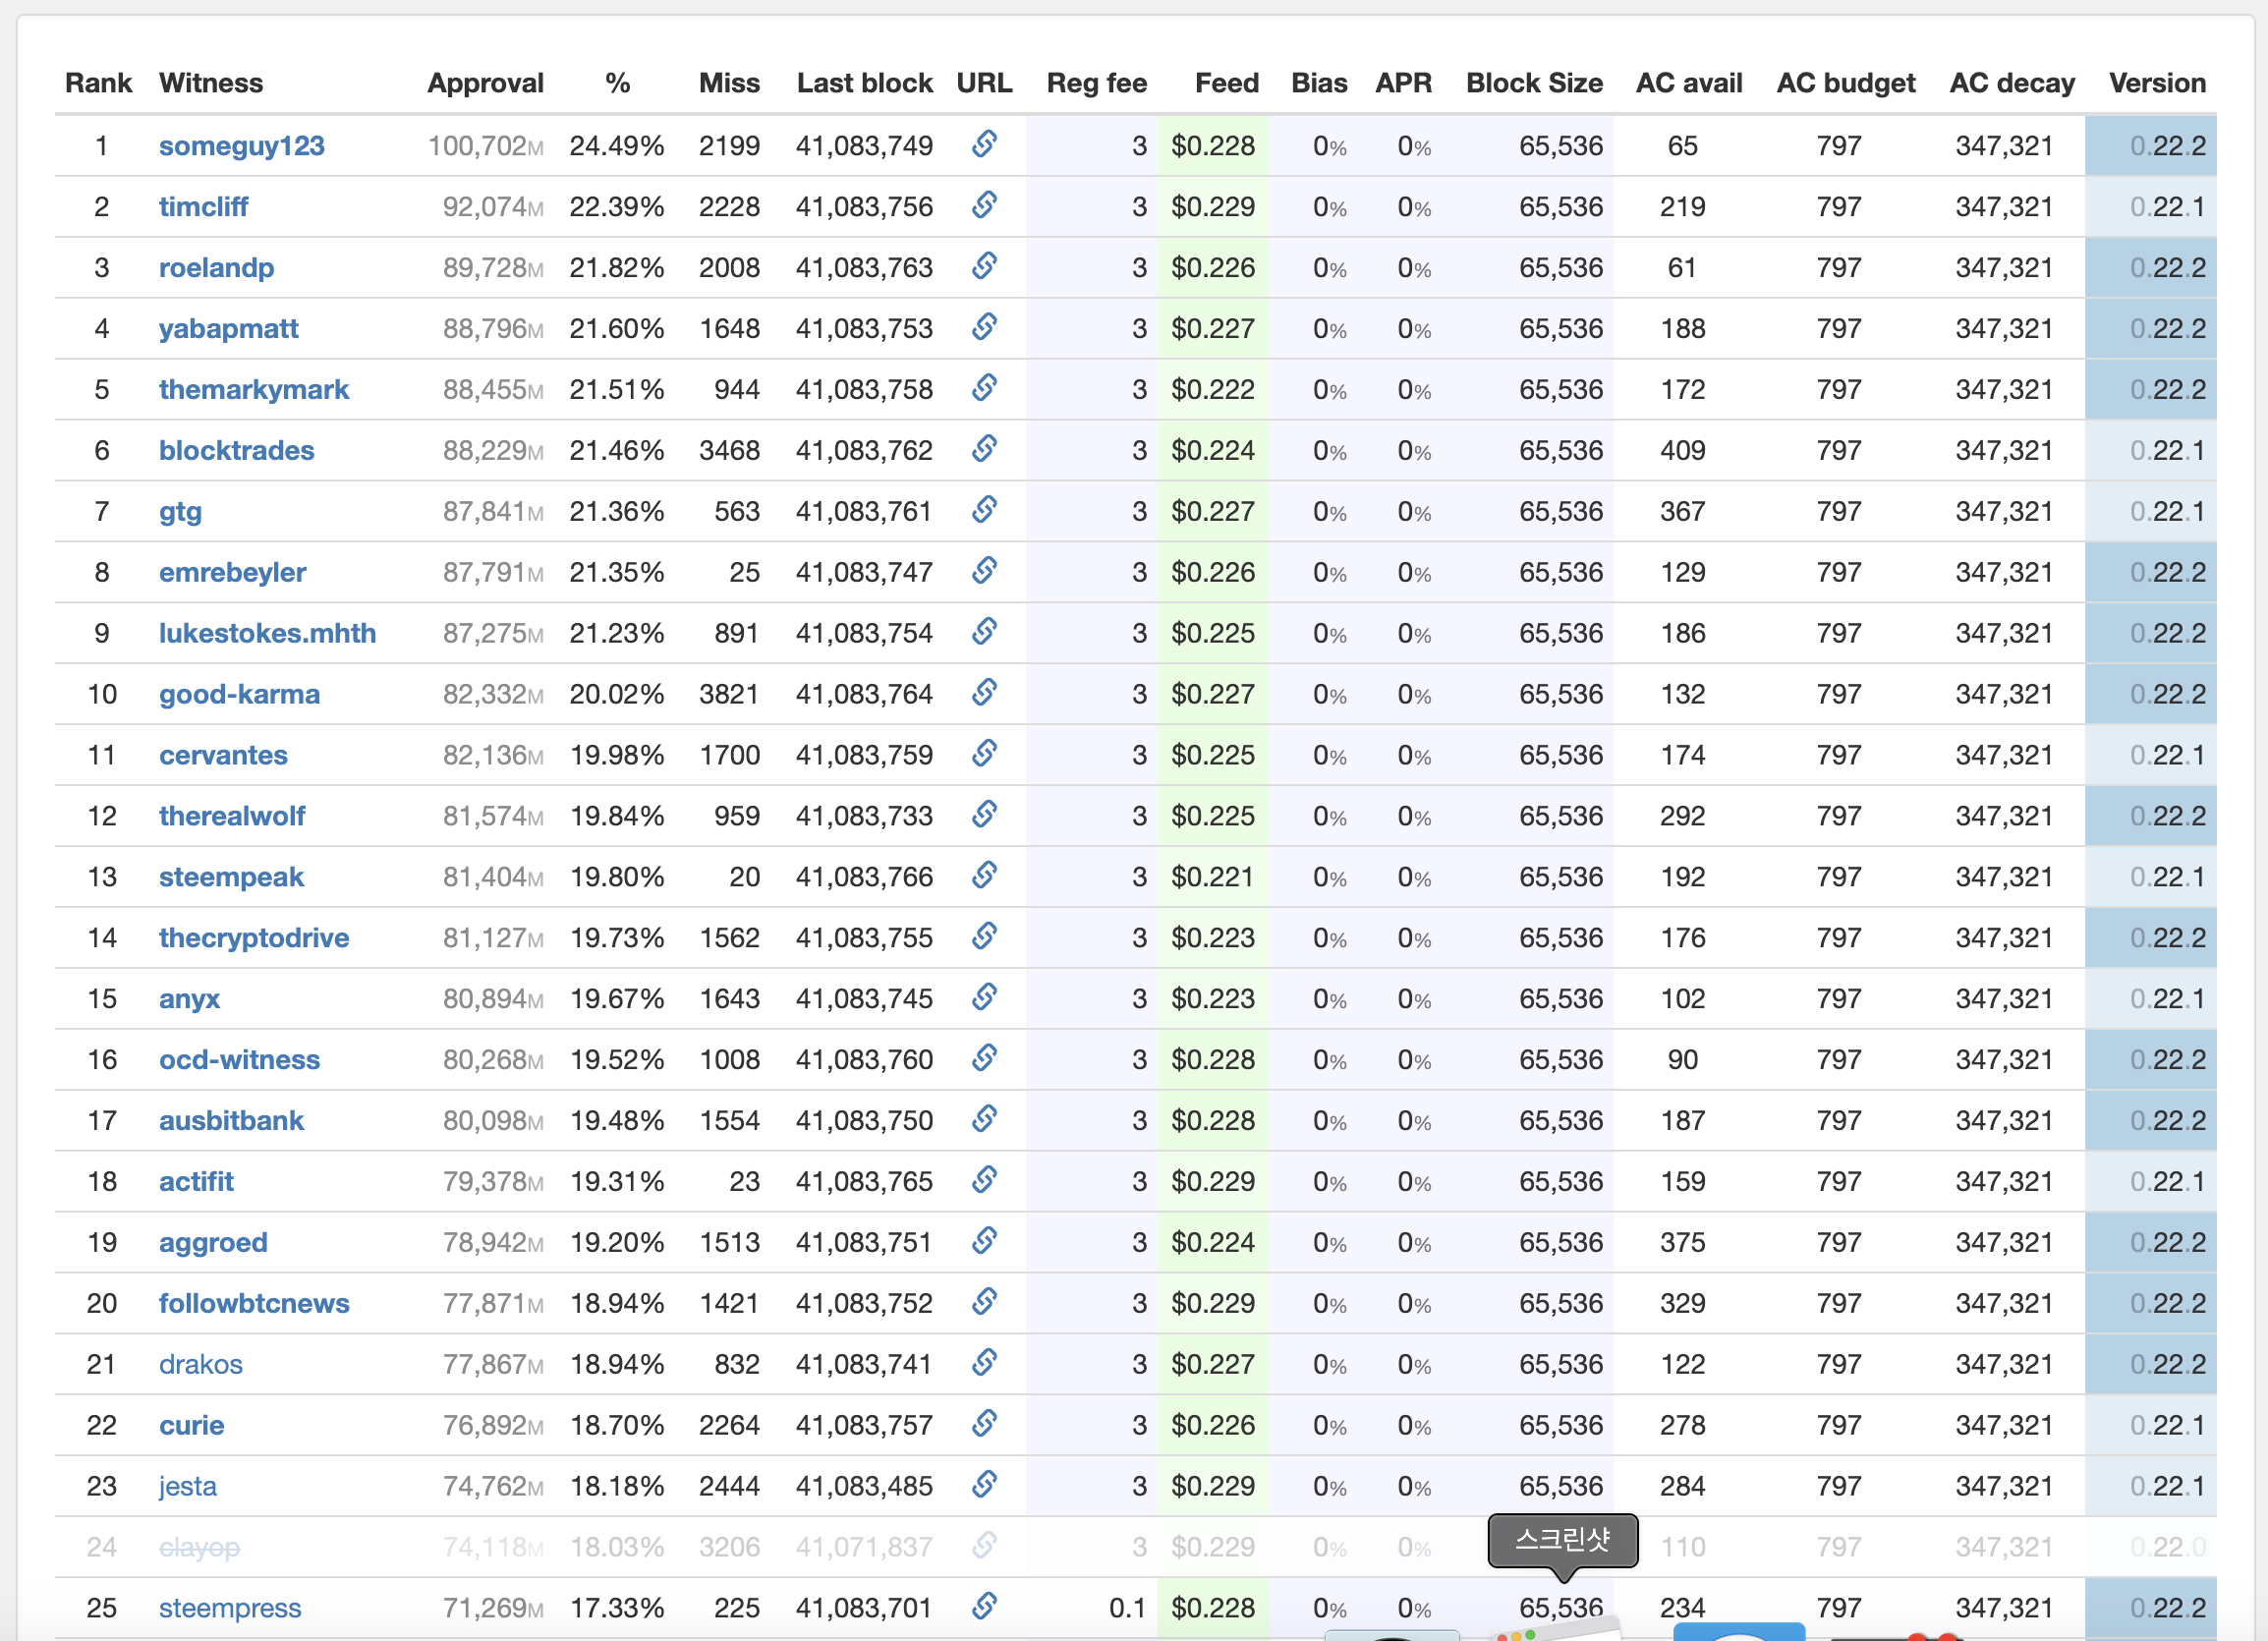
Task: Open lukestokes.mhth witness profile
Action: 268,634
